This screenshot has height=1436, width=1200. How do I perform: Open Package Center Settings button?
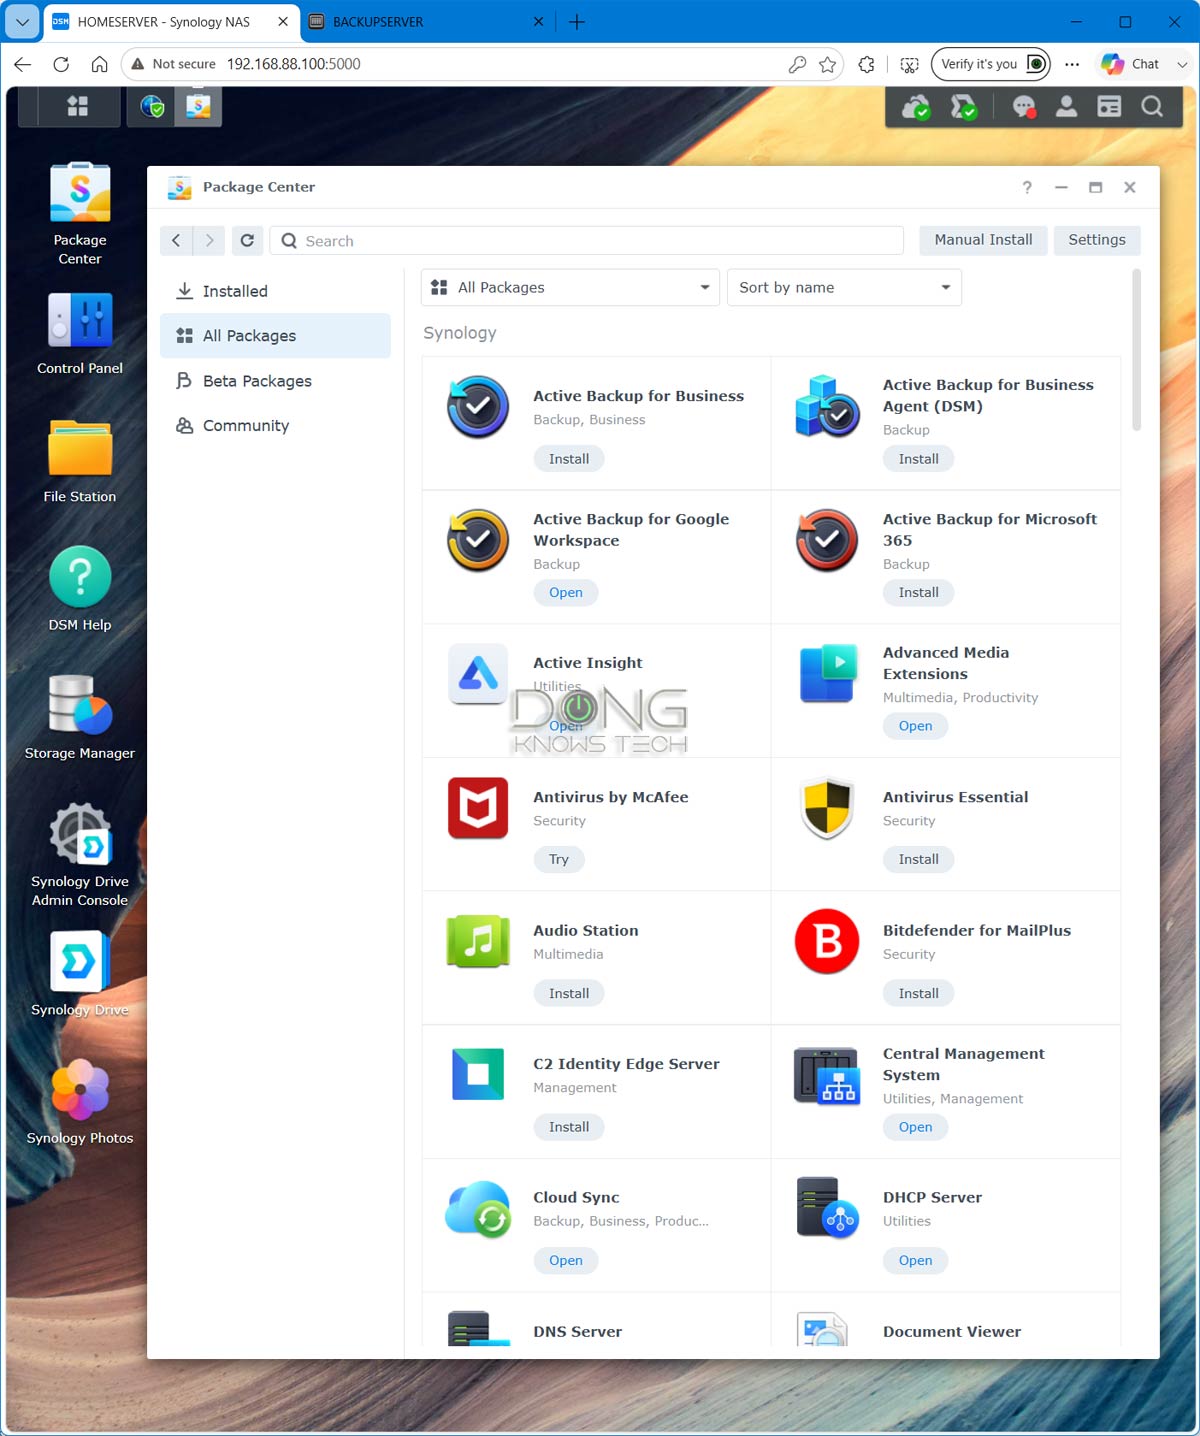coord(1096,240)
